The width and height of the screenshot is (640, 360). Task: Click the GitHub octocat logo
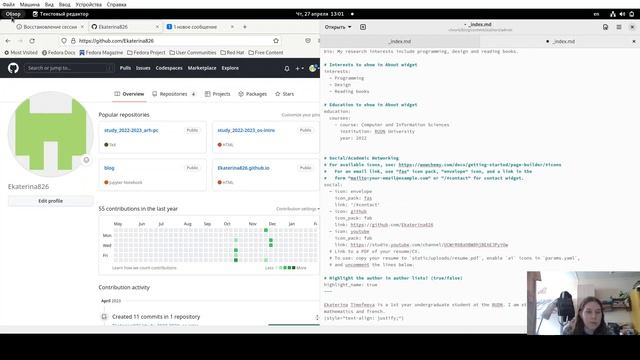pos(13,68)
